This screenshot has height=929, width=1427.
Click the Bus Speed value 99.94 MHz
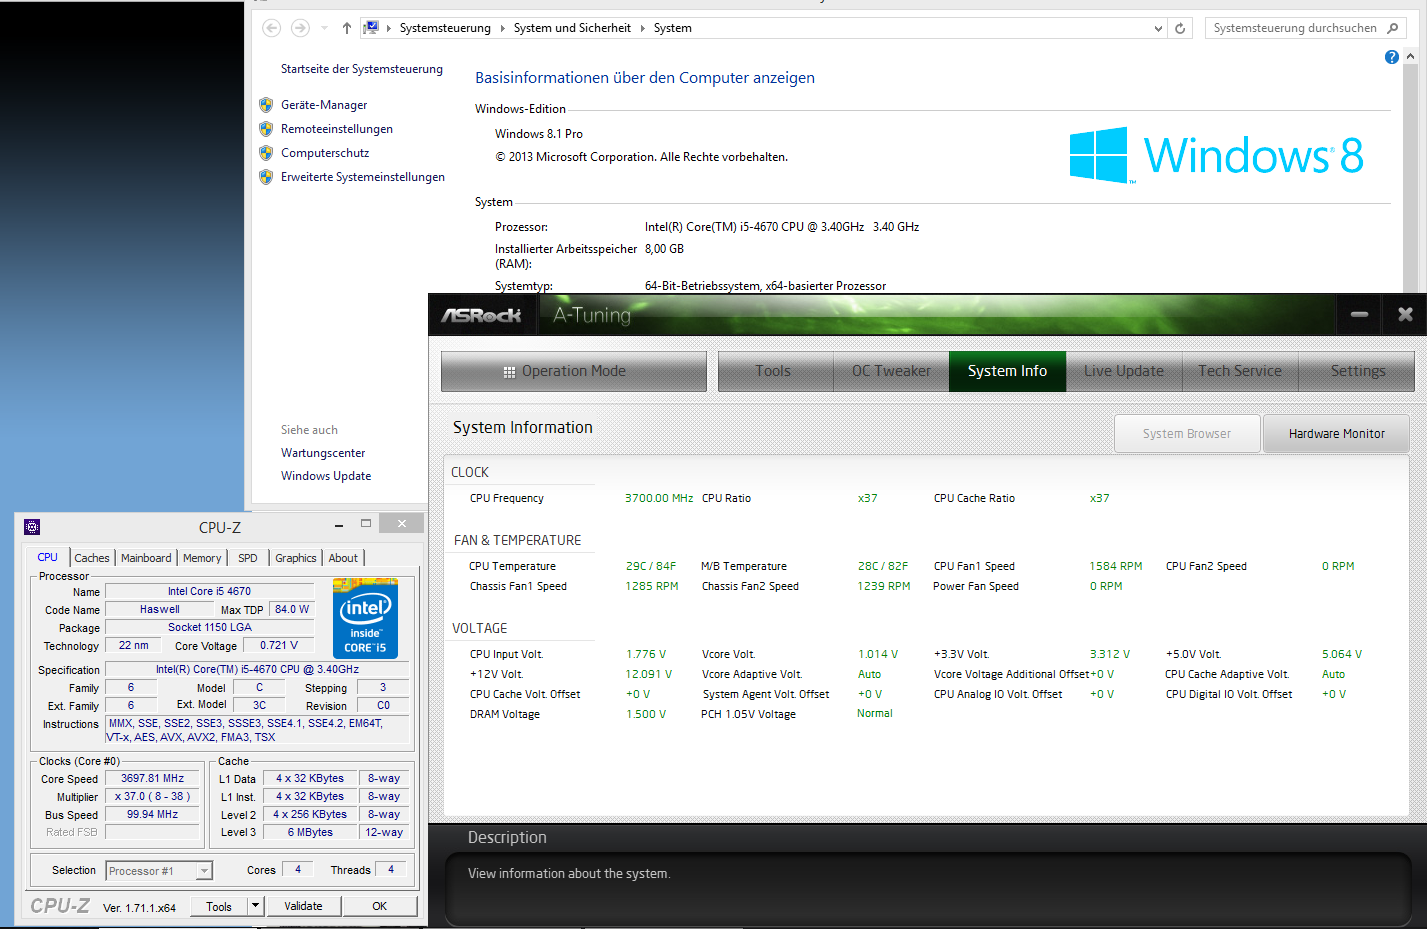coord(153,814)
